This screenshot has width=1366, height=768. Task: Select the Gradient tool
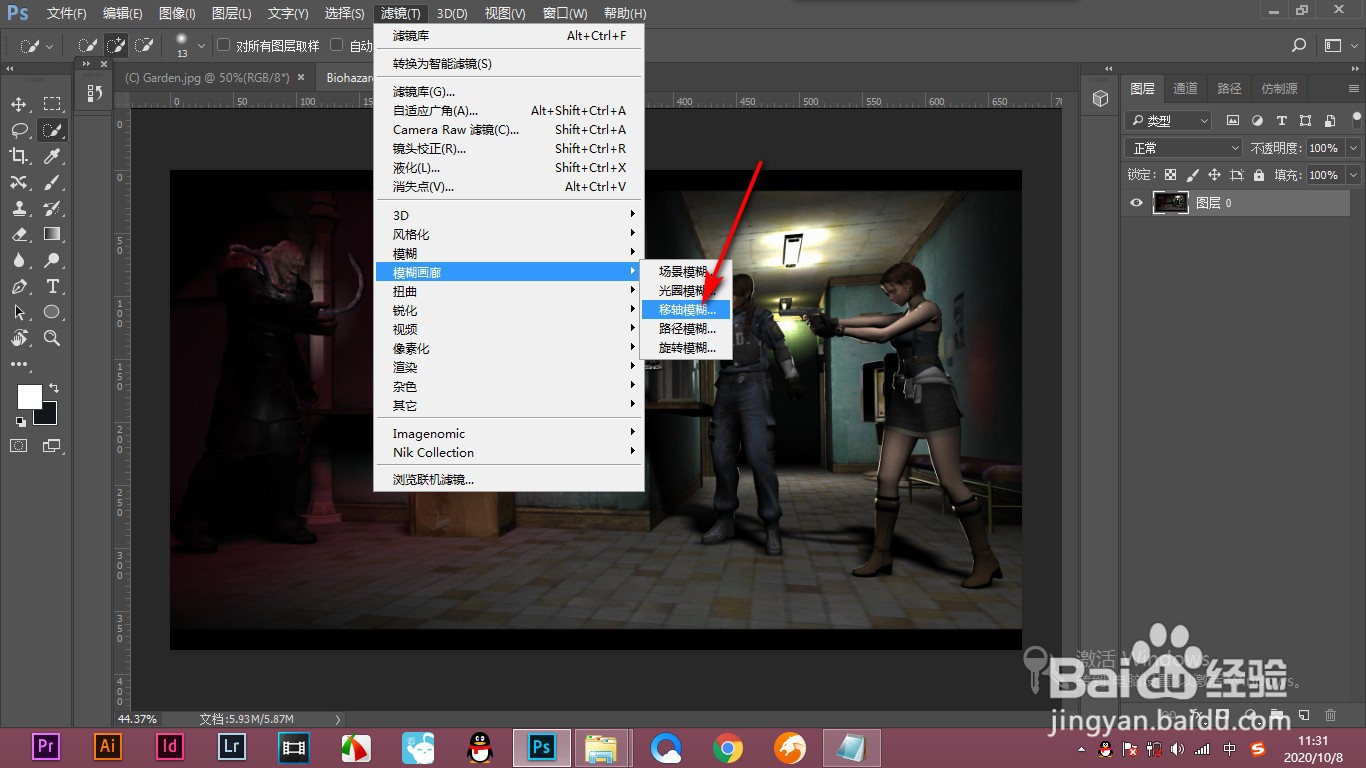click(x=52, y=234)
